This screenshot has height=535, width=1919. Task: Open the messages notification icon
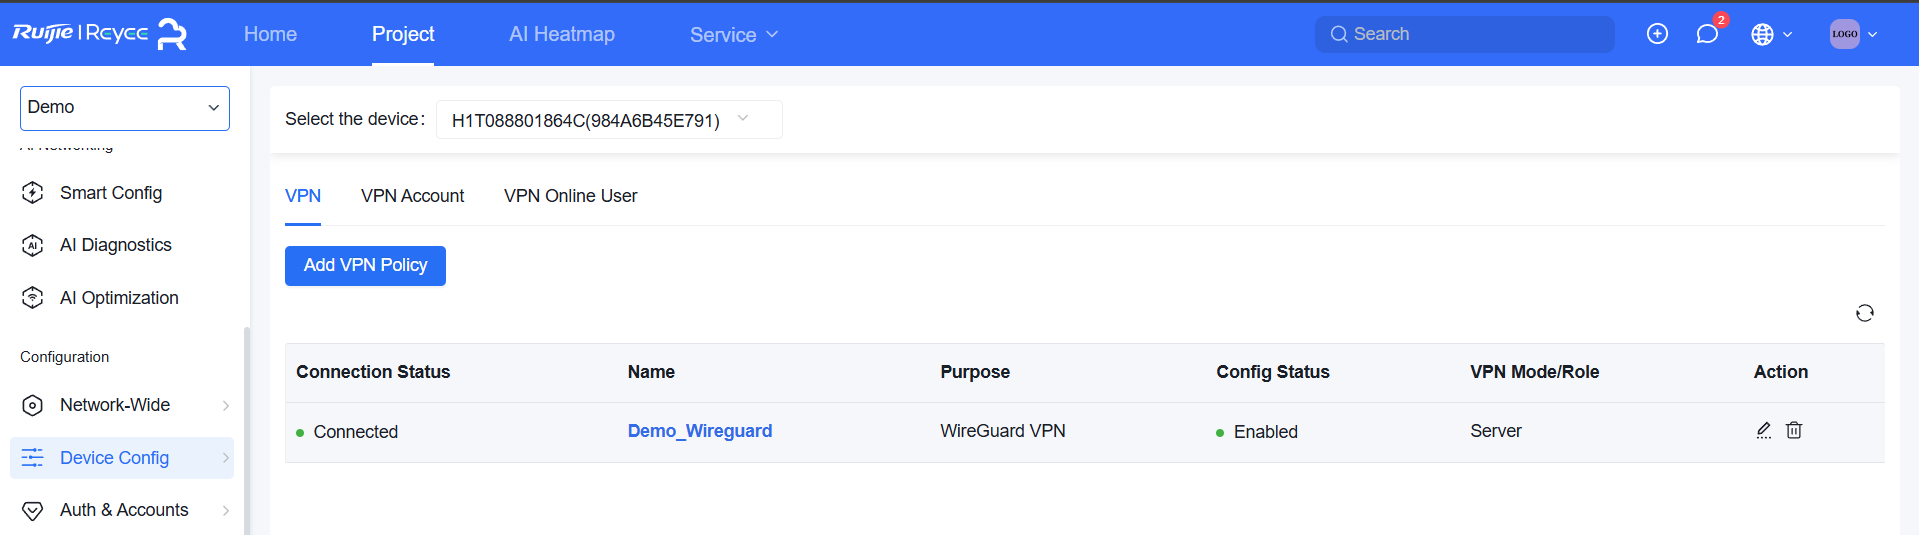1707,34
